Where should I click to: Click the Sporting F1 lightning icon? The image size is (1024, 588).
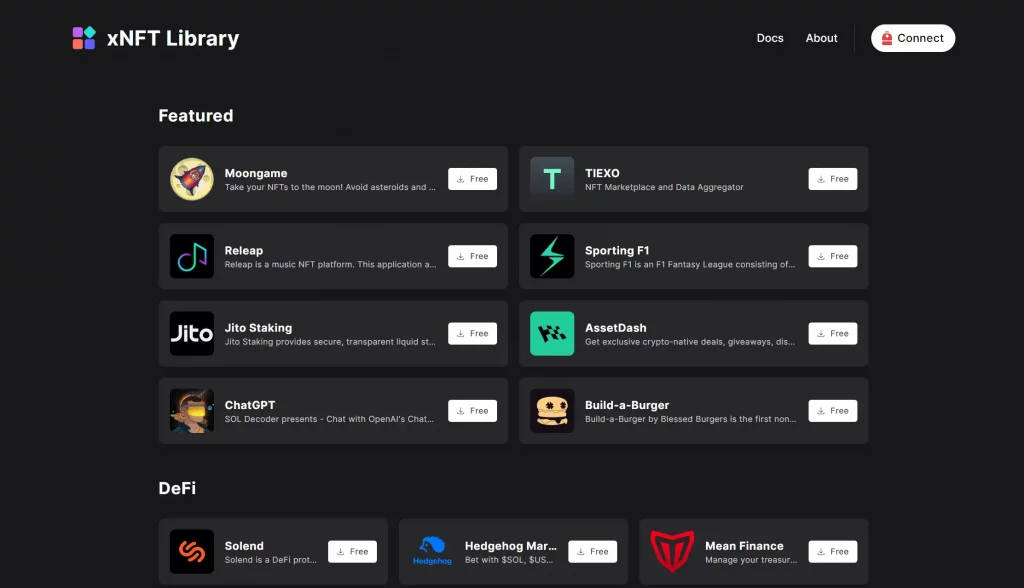click(x=551, y=256)
